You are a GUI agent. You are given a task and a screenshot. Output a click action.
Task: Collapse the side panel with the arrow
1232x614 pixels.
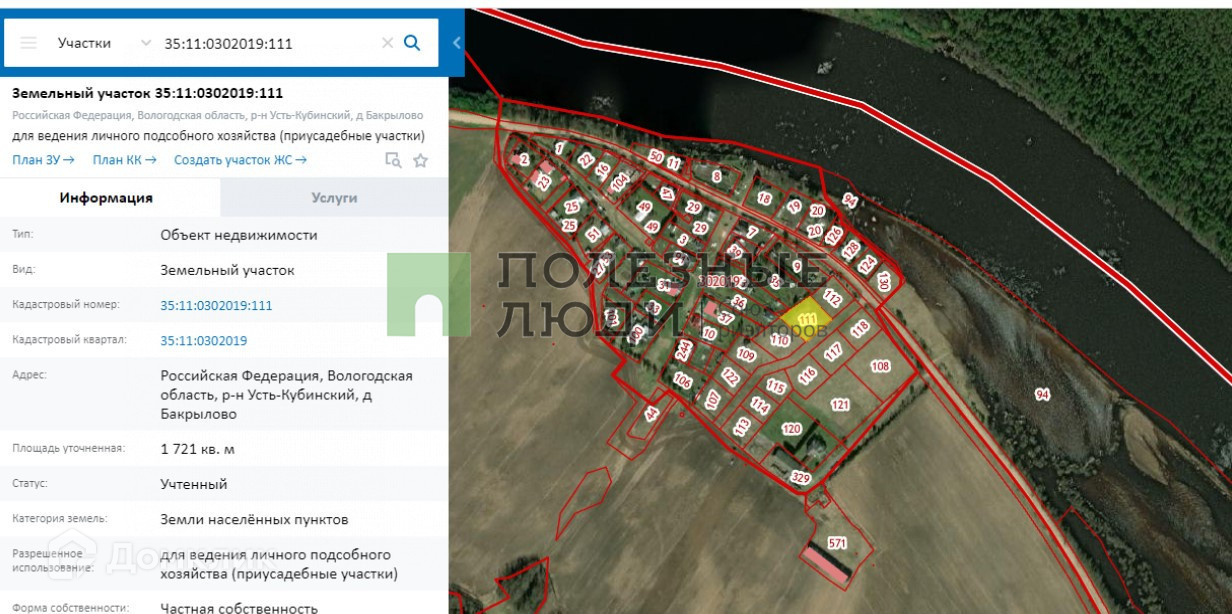pos(457,43)
